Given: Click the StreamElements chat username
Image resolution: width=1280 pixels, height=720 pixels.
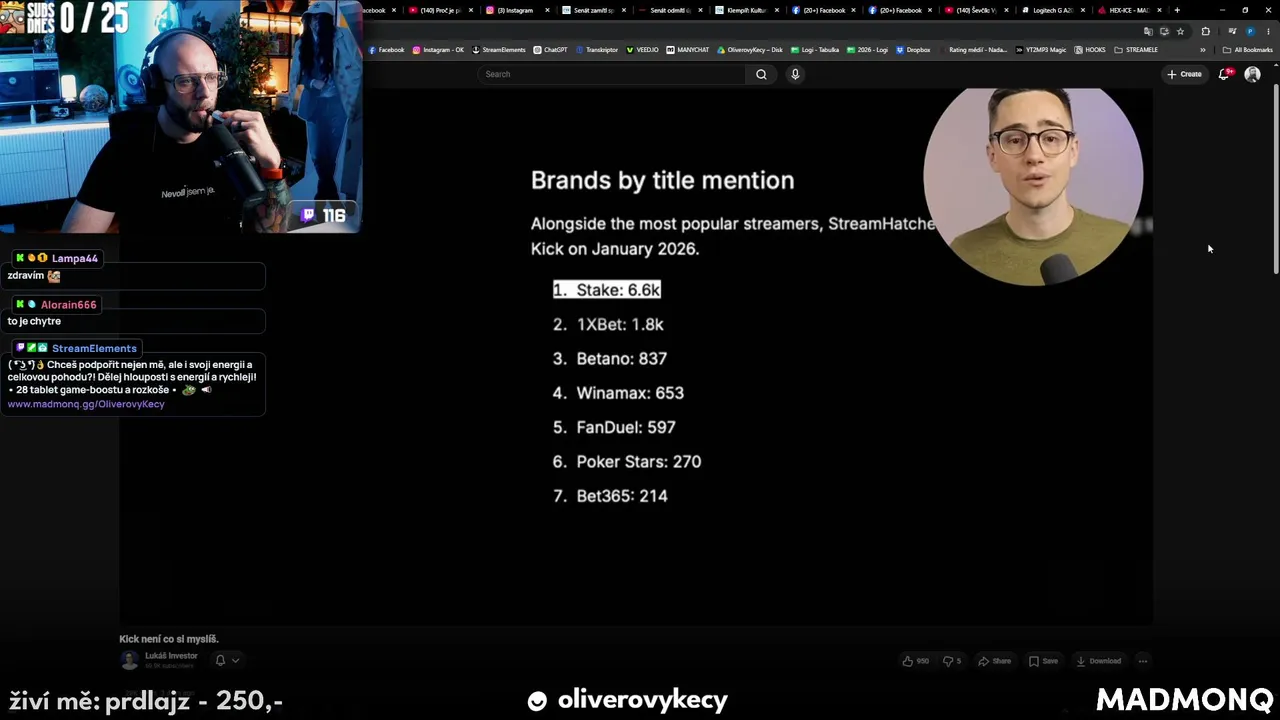Looking at the screenshot, I should [94, 348].
